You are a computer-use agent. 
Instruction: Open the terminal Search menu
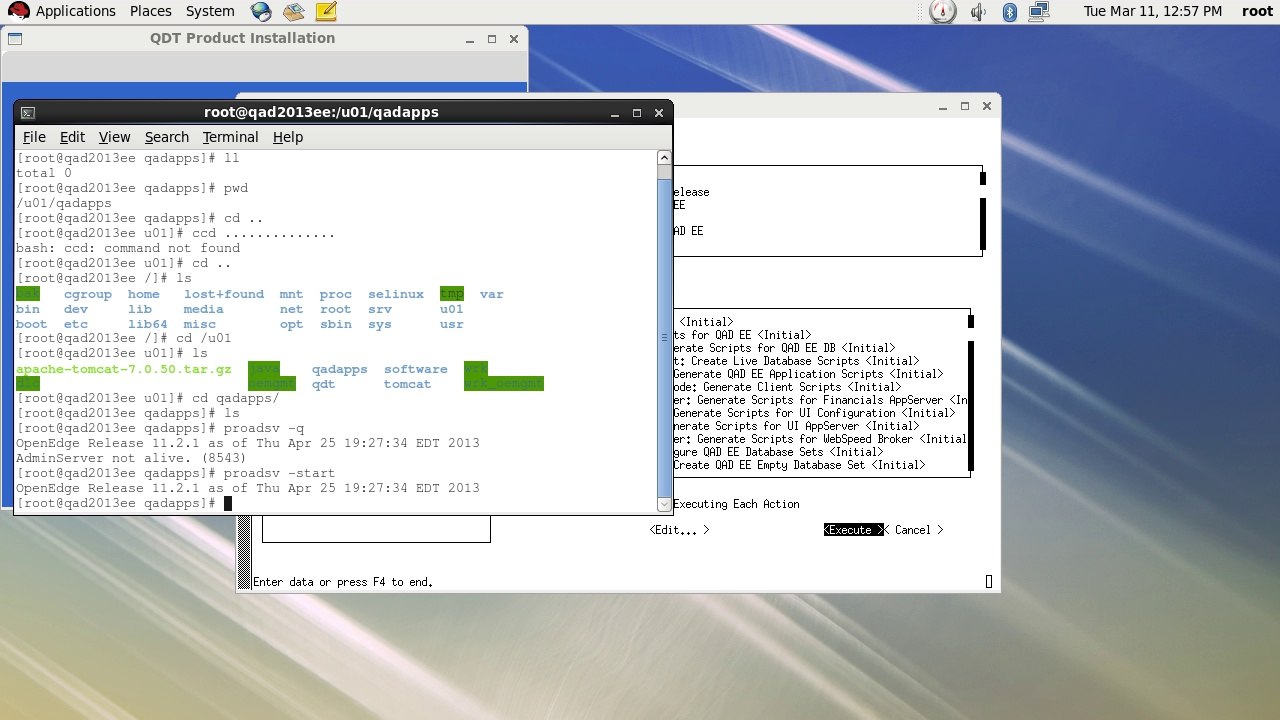(x=166, y=137)
